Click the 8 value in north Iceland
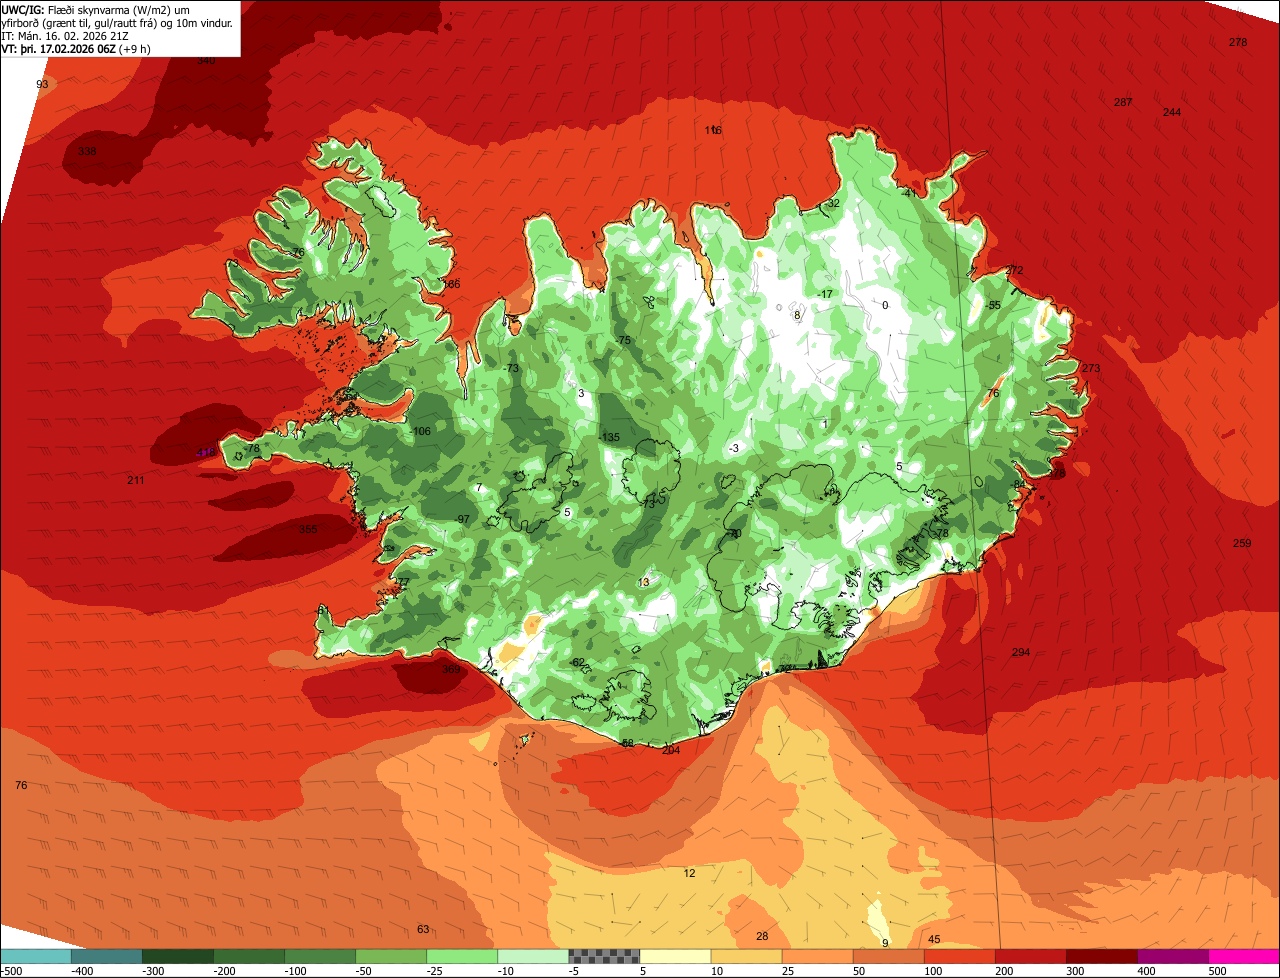This screenshot has width=1280, height=978. [797, 314]
